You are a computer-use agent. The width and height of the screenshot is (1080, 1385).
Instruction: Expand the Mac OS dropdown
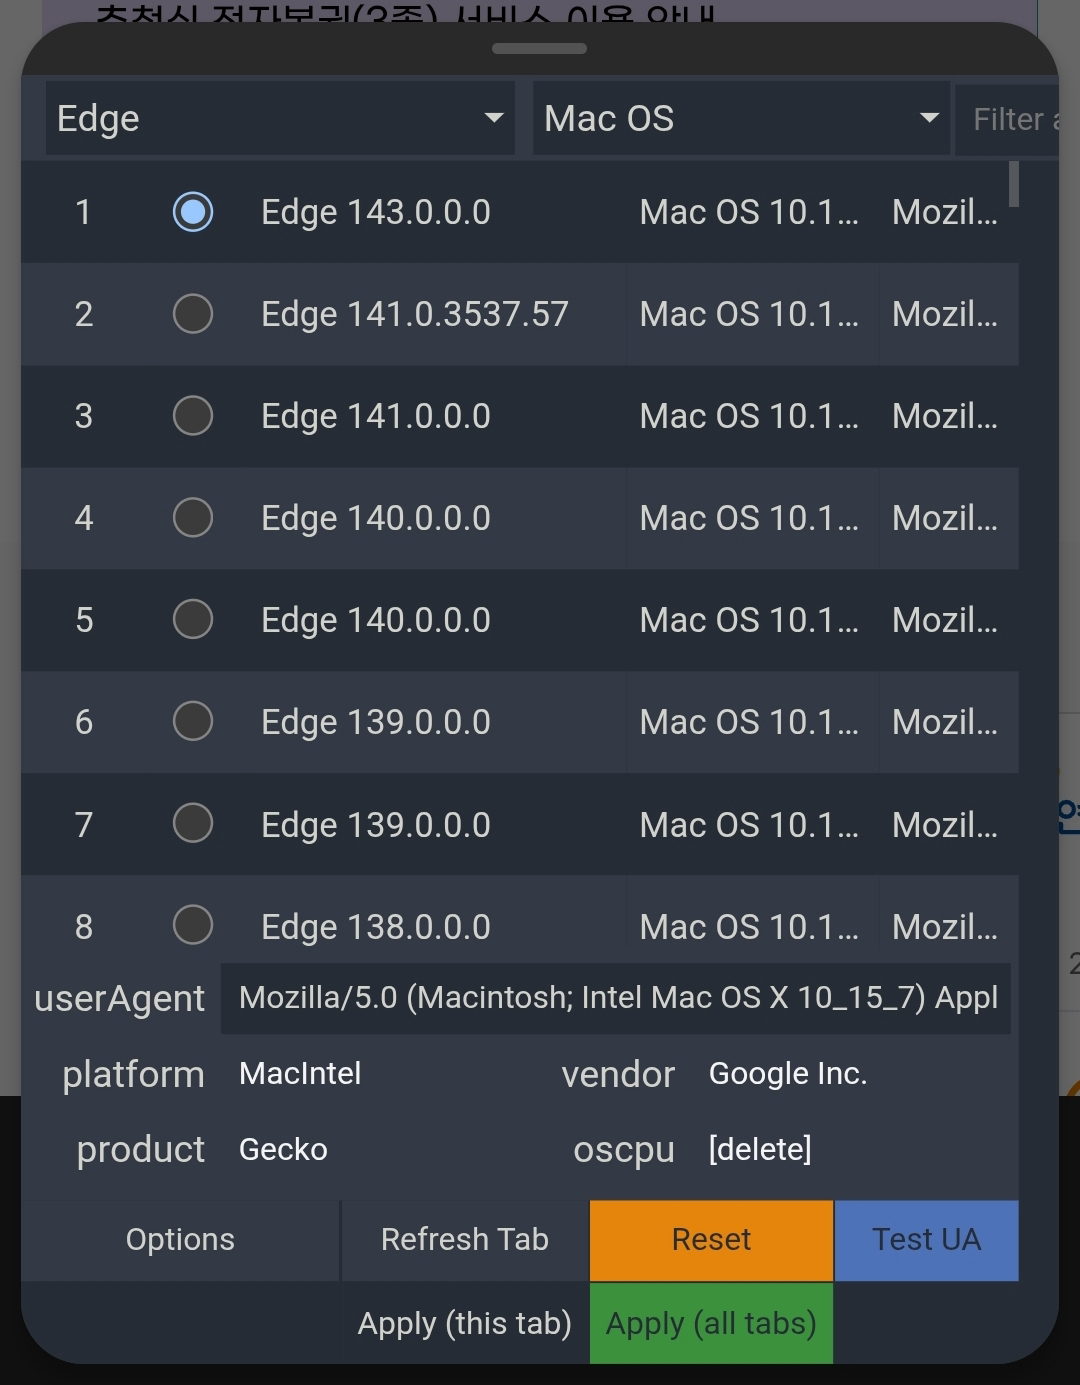click(x=741, y=119)
